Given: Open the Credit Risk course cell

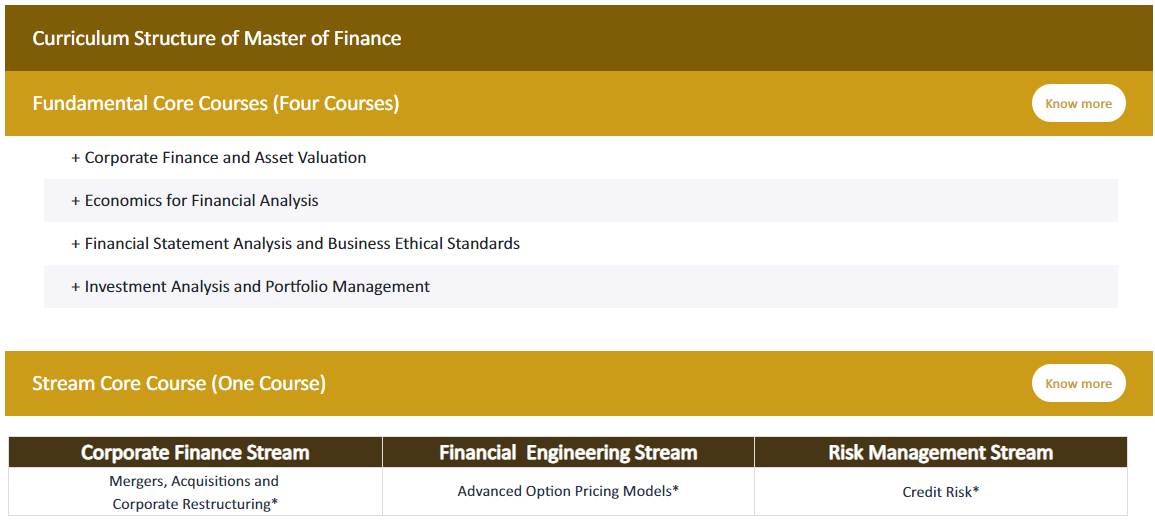Looking at the screenshot, I should click(941, 491).
